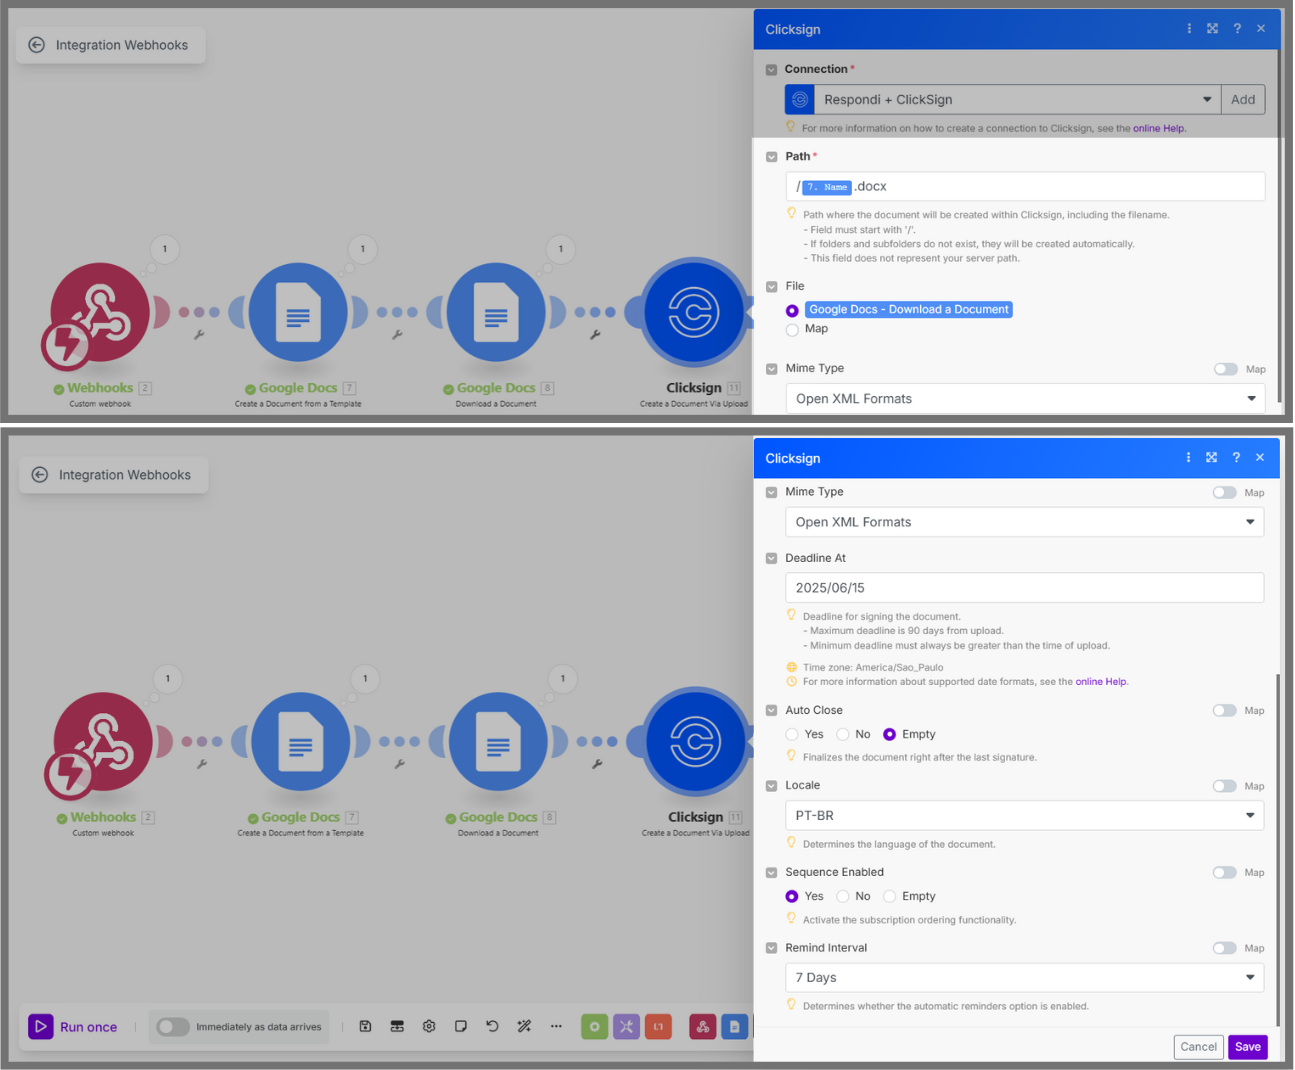Image resolution: width=1295 pixels, height=1070 pixels.
Task: Open vertical dots menu in upper Clicksign header
Action: point(1189,29)
